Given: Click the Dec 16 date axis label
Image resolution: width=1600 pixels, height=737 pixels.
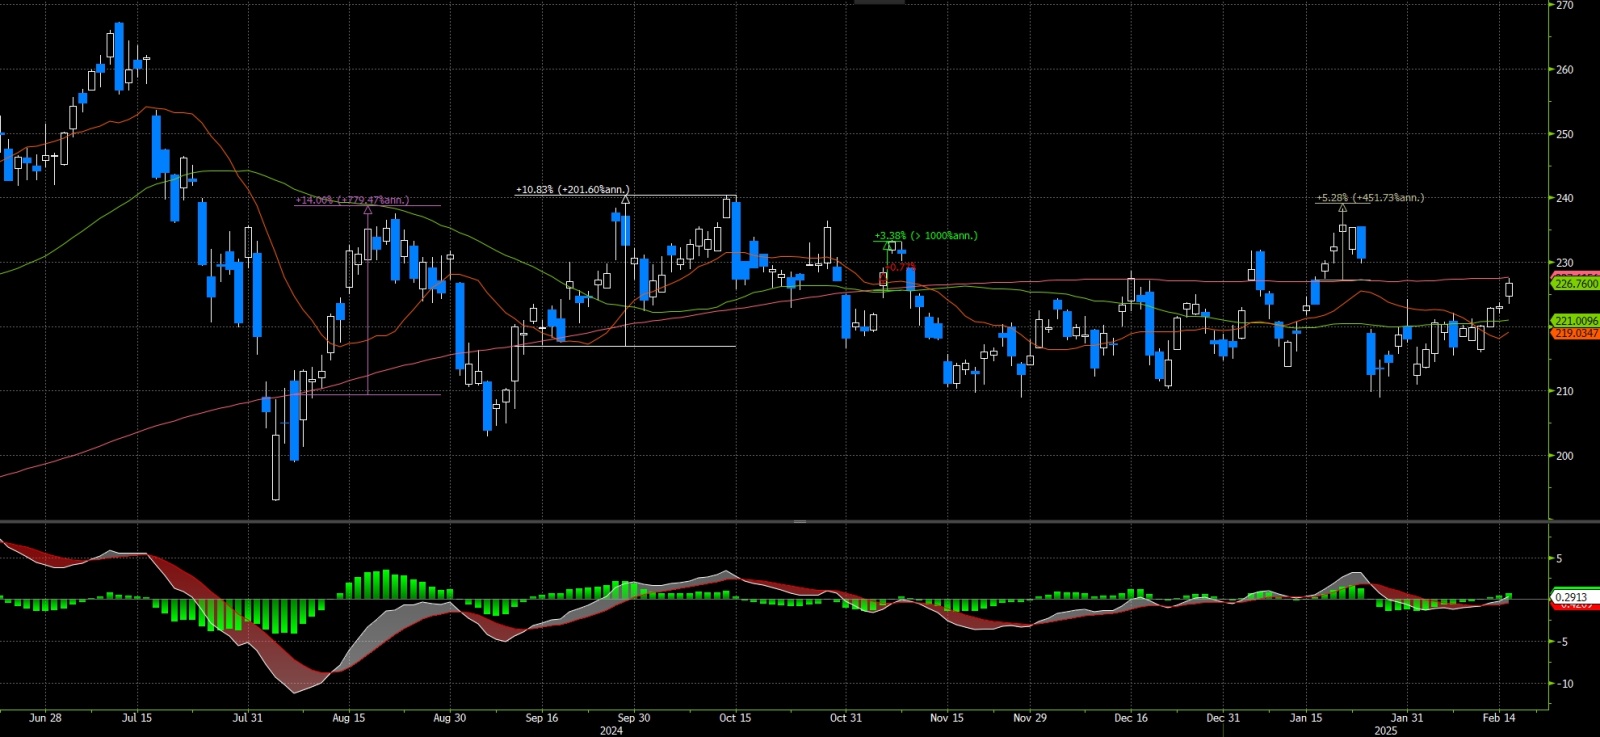Looking at the screenshot, I should 1131,718.
